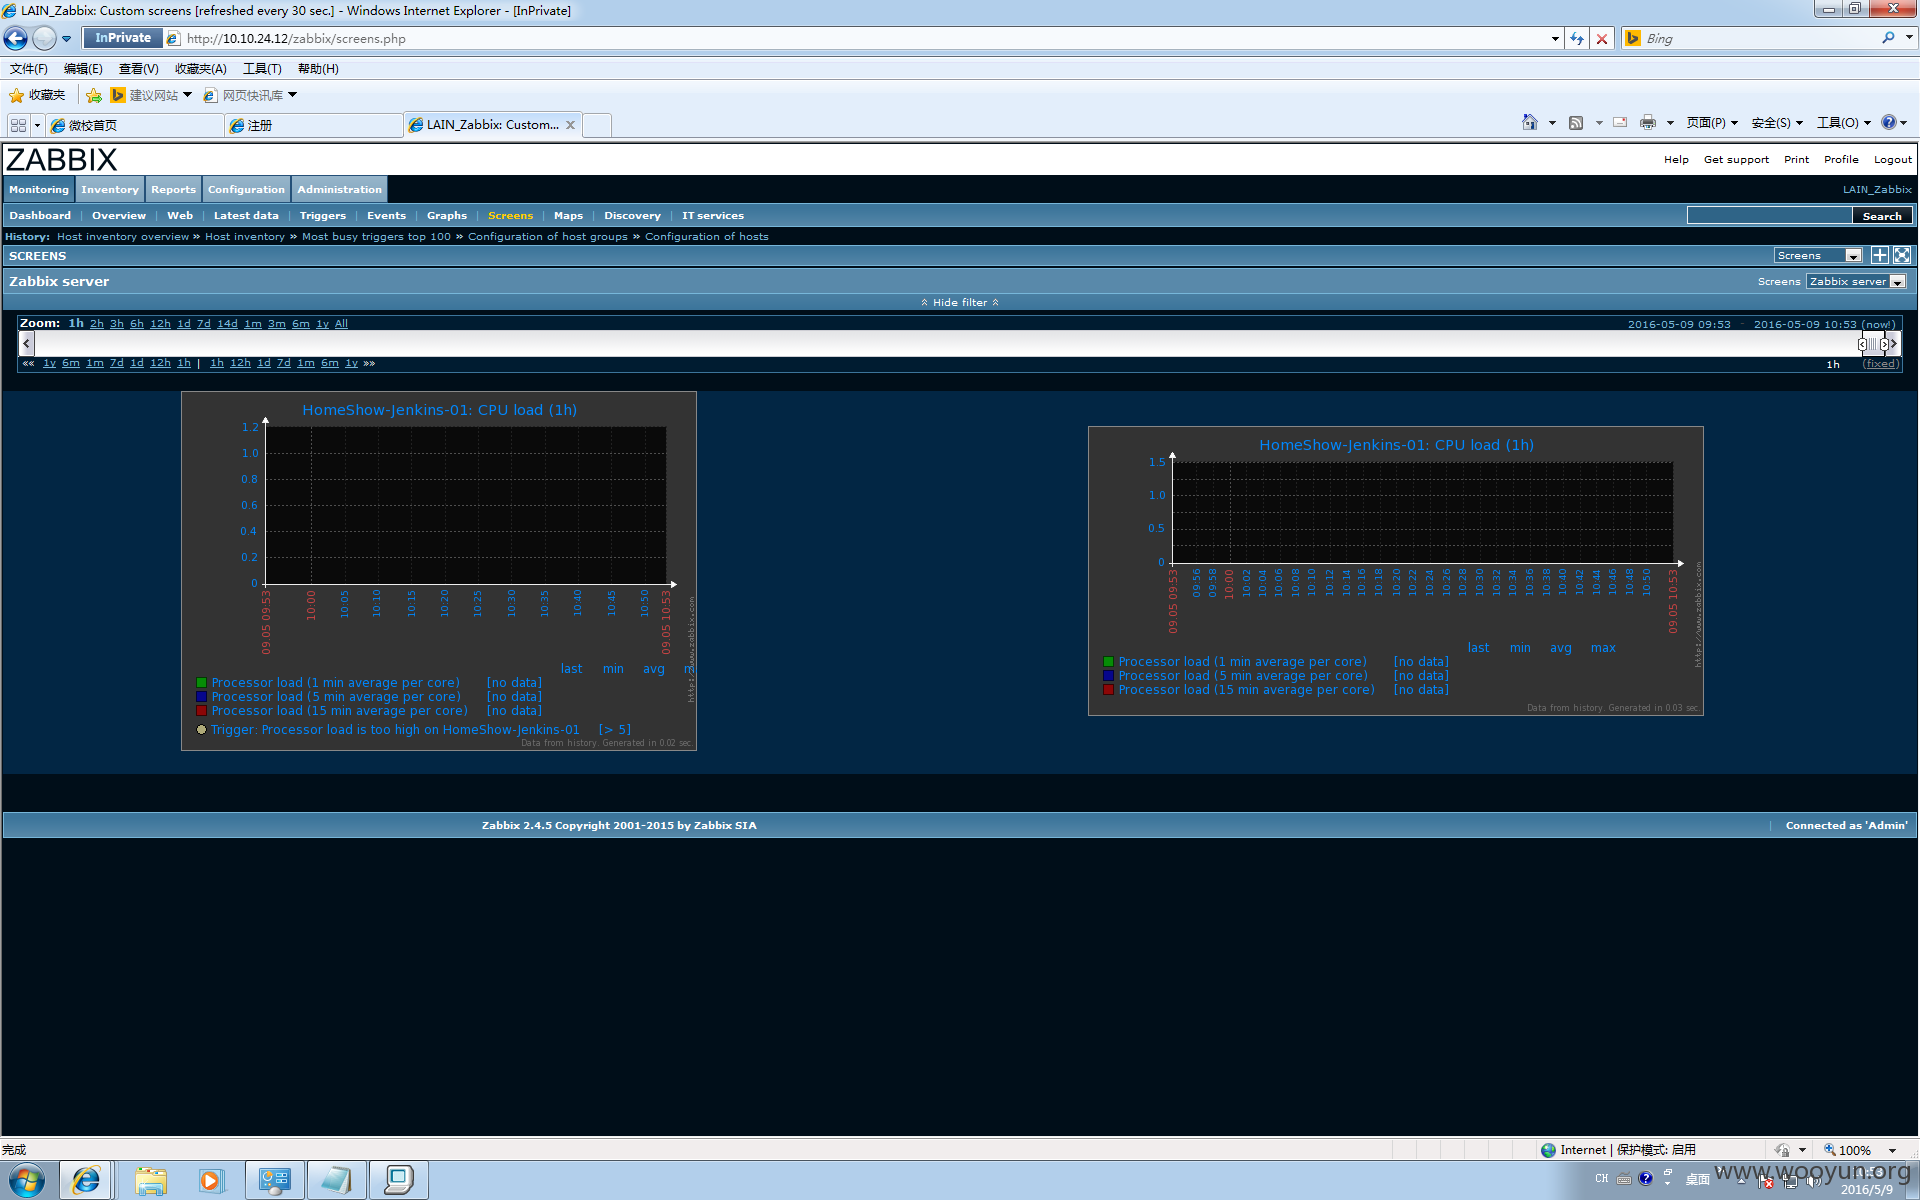The height and width of the screenshot is (1200, 1920).
Task: Open the Profile link
Action: (x=1841, y=160)
